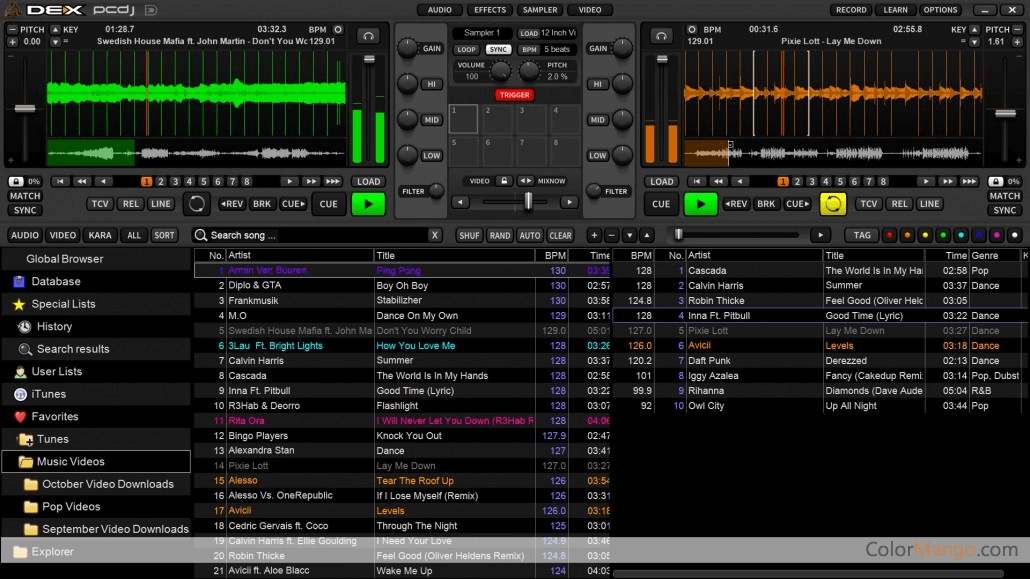
Task: Switch to the SAMPLER tab
Action: (x=539, y=10)
